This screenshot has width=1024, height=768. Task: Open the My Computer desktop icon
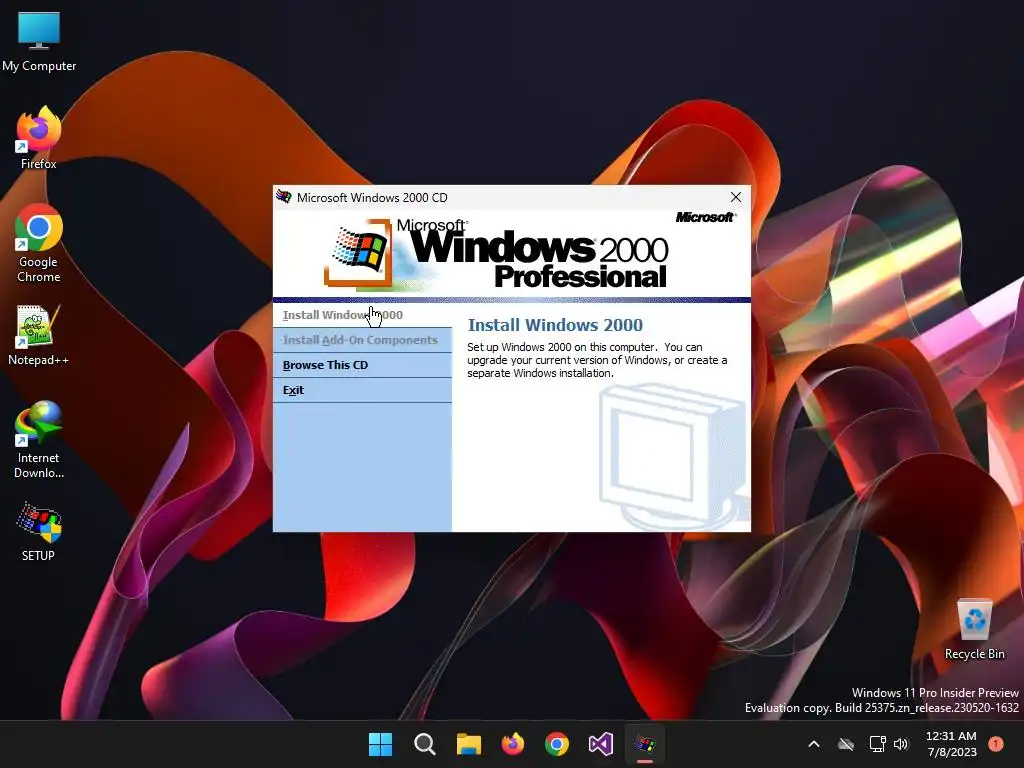(39, 40)
